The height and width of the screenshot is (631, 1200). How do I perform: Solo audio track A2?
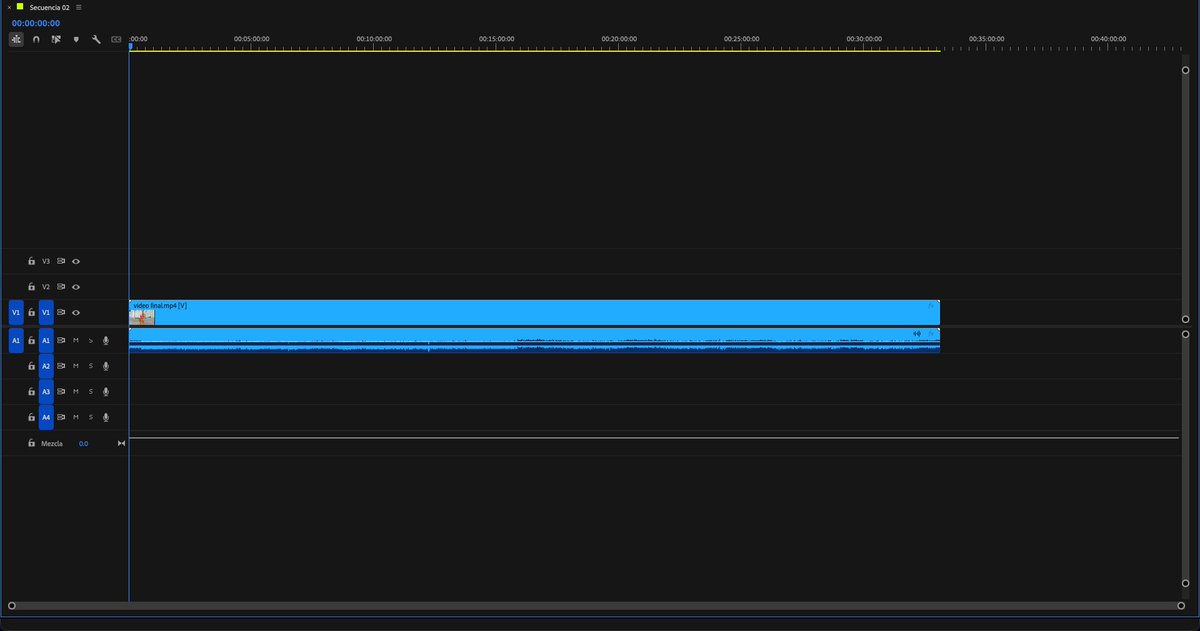(x=90, y=366)
